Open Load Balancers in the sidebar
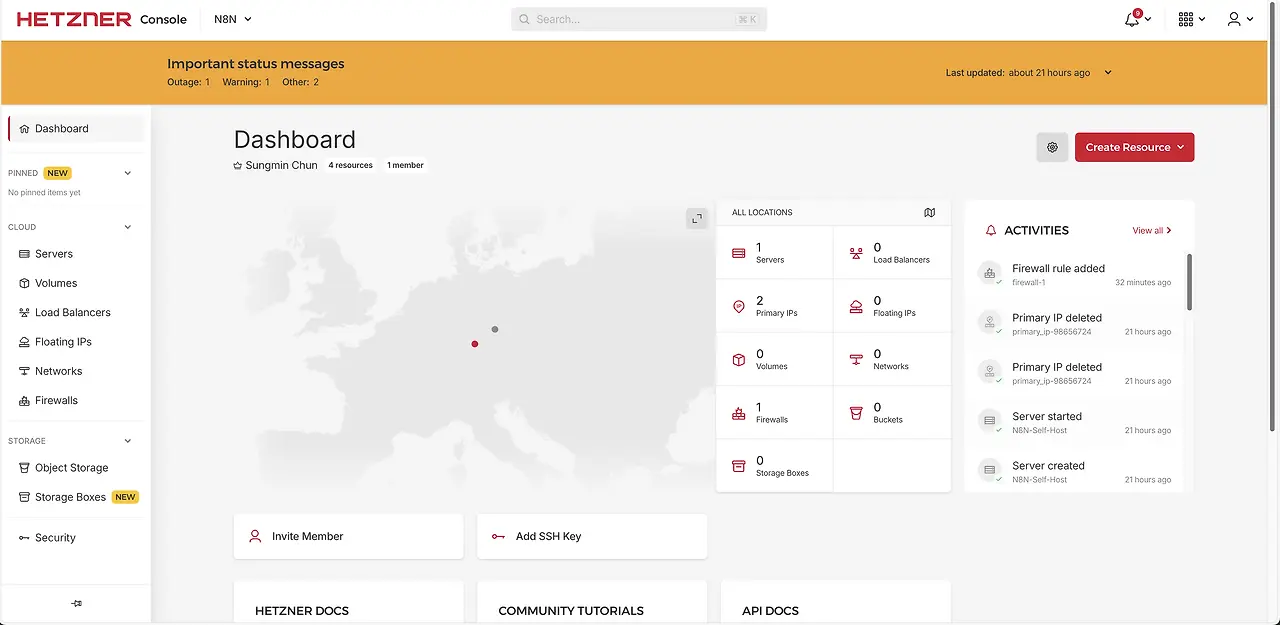Viewport: 1280px width, 625px height. click(x=76, y=312)
